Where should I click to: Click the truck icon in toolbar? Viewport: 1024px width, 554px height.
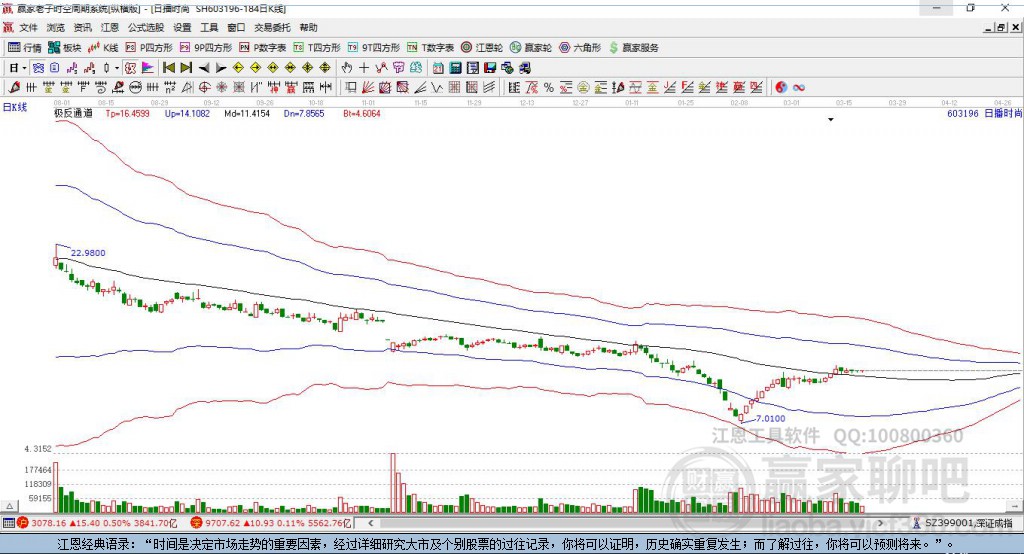tap(524, 68)
